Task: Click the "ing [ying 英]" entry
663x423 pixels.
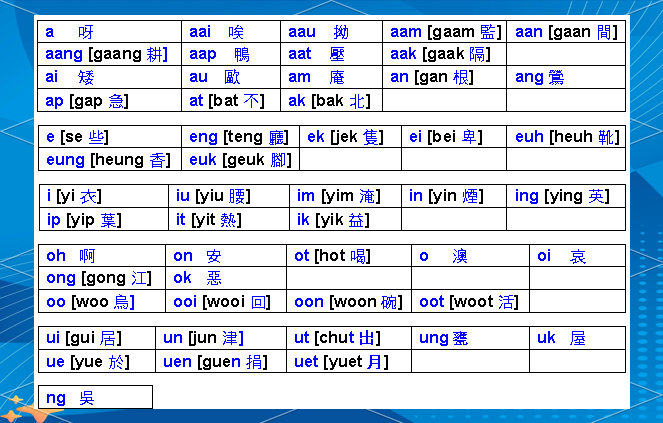Action: click(562, 197)
